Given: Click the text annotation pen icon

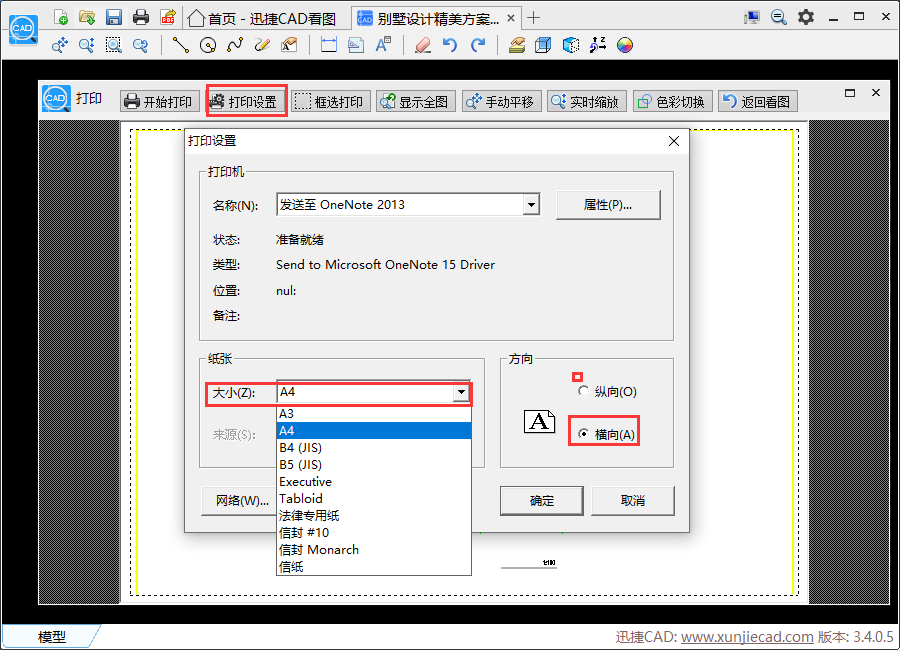Looking at the screenshot, I should click(x=289, y=45).
